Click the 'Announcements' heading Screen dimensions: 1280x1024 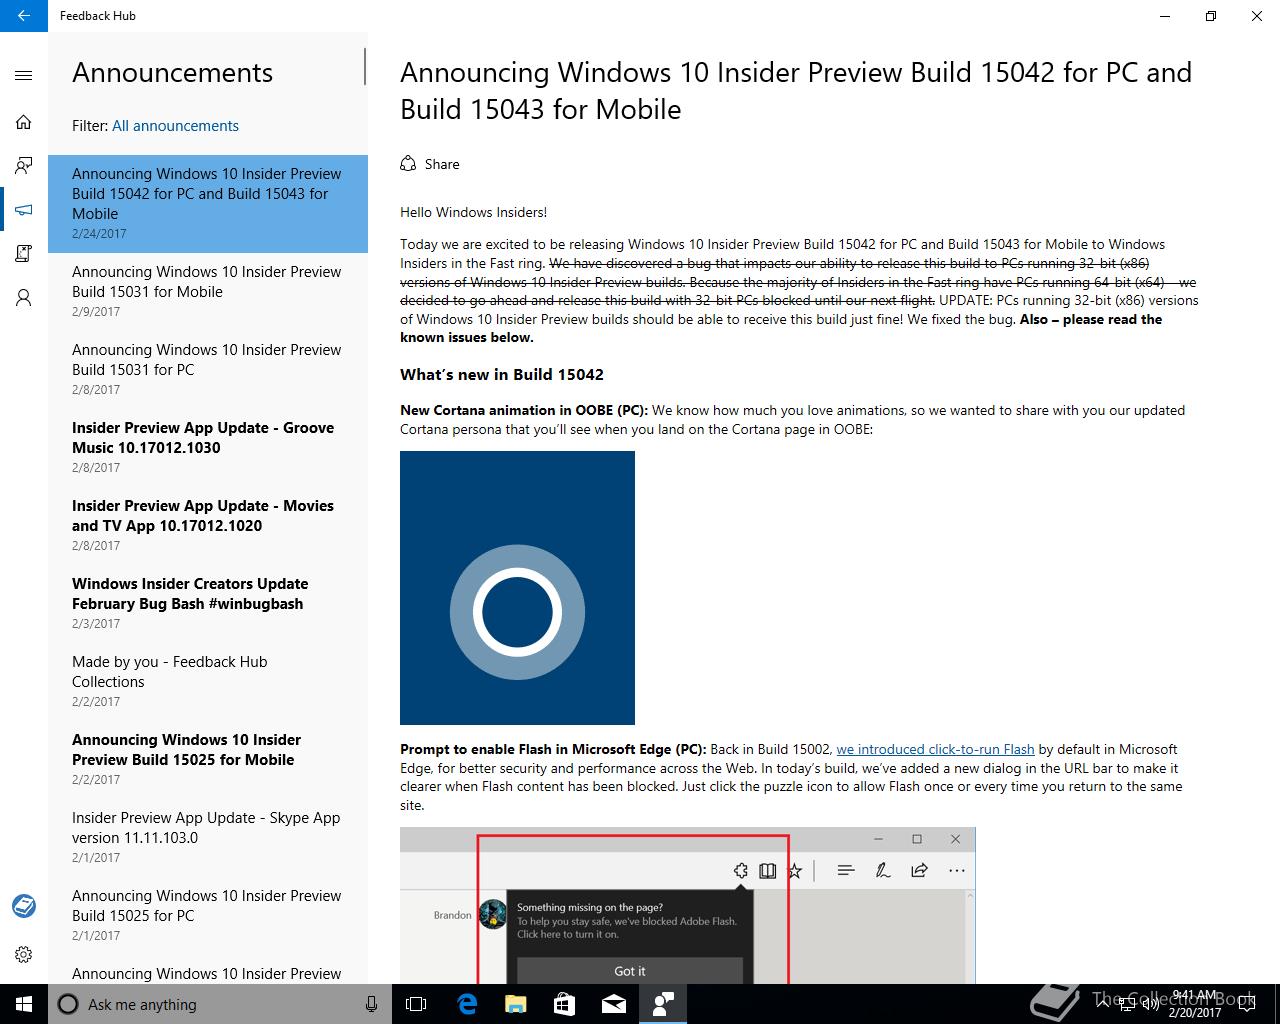(172, 73)
